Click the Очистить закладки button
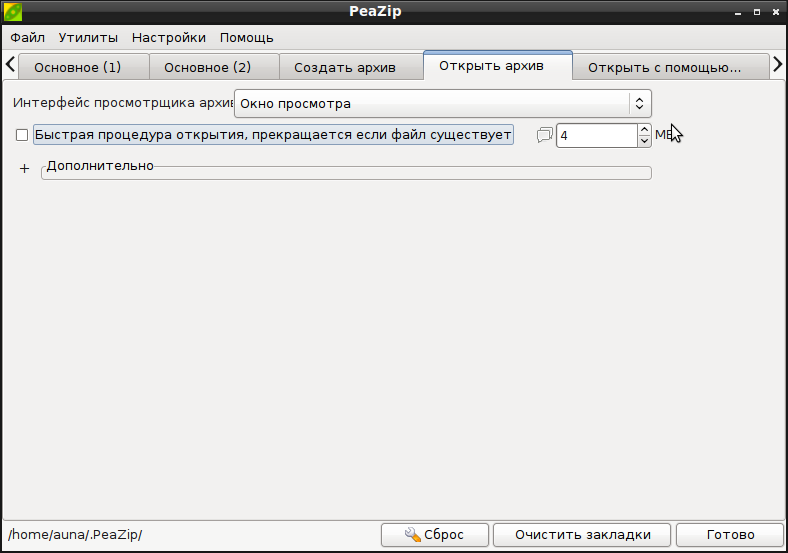The image size is (788, 553). click(582, 534)
